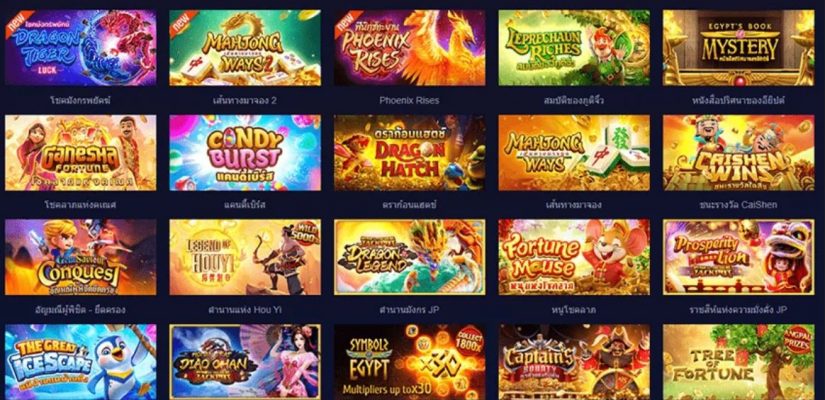Launch the Mahjong Ways 2 game tile
Screen dimensions: 825x400
pyautogui.click(x=245, y=48)
